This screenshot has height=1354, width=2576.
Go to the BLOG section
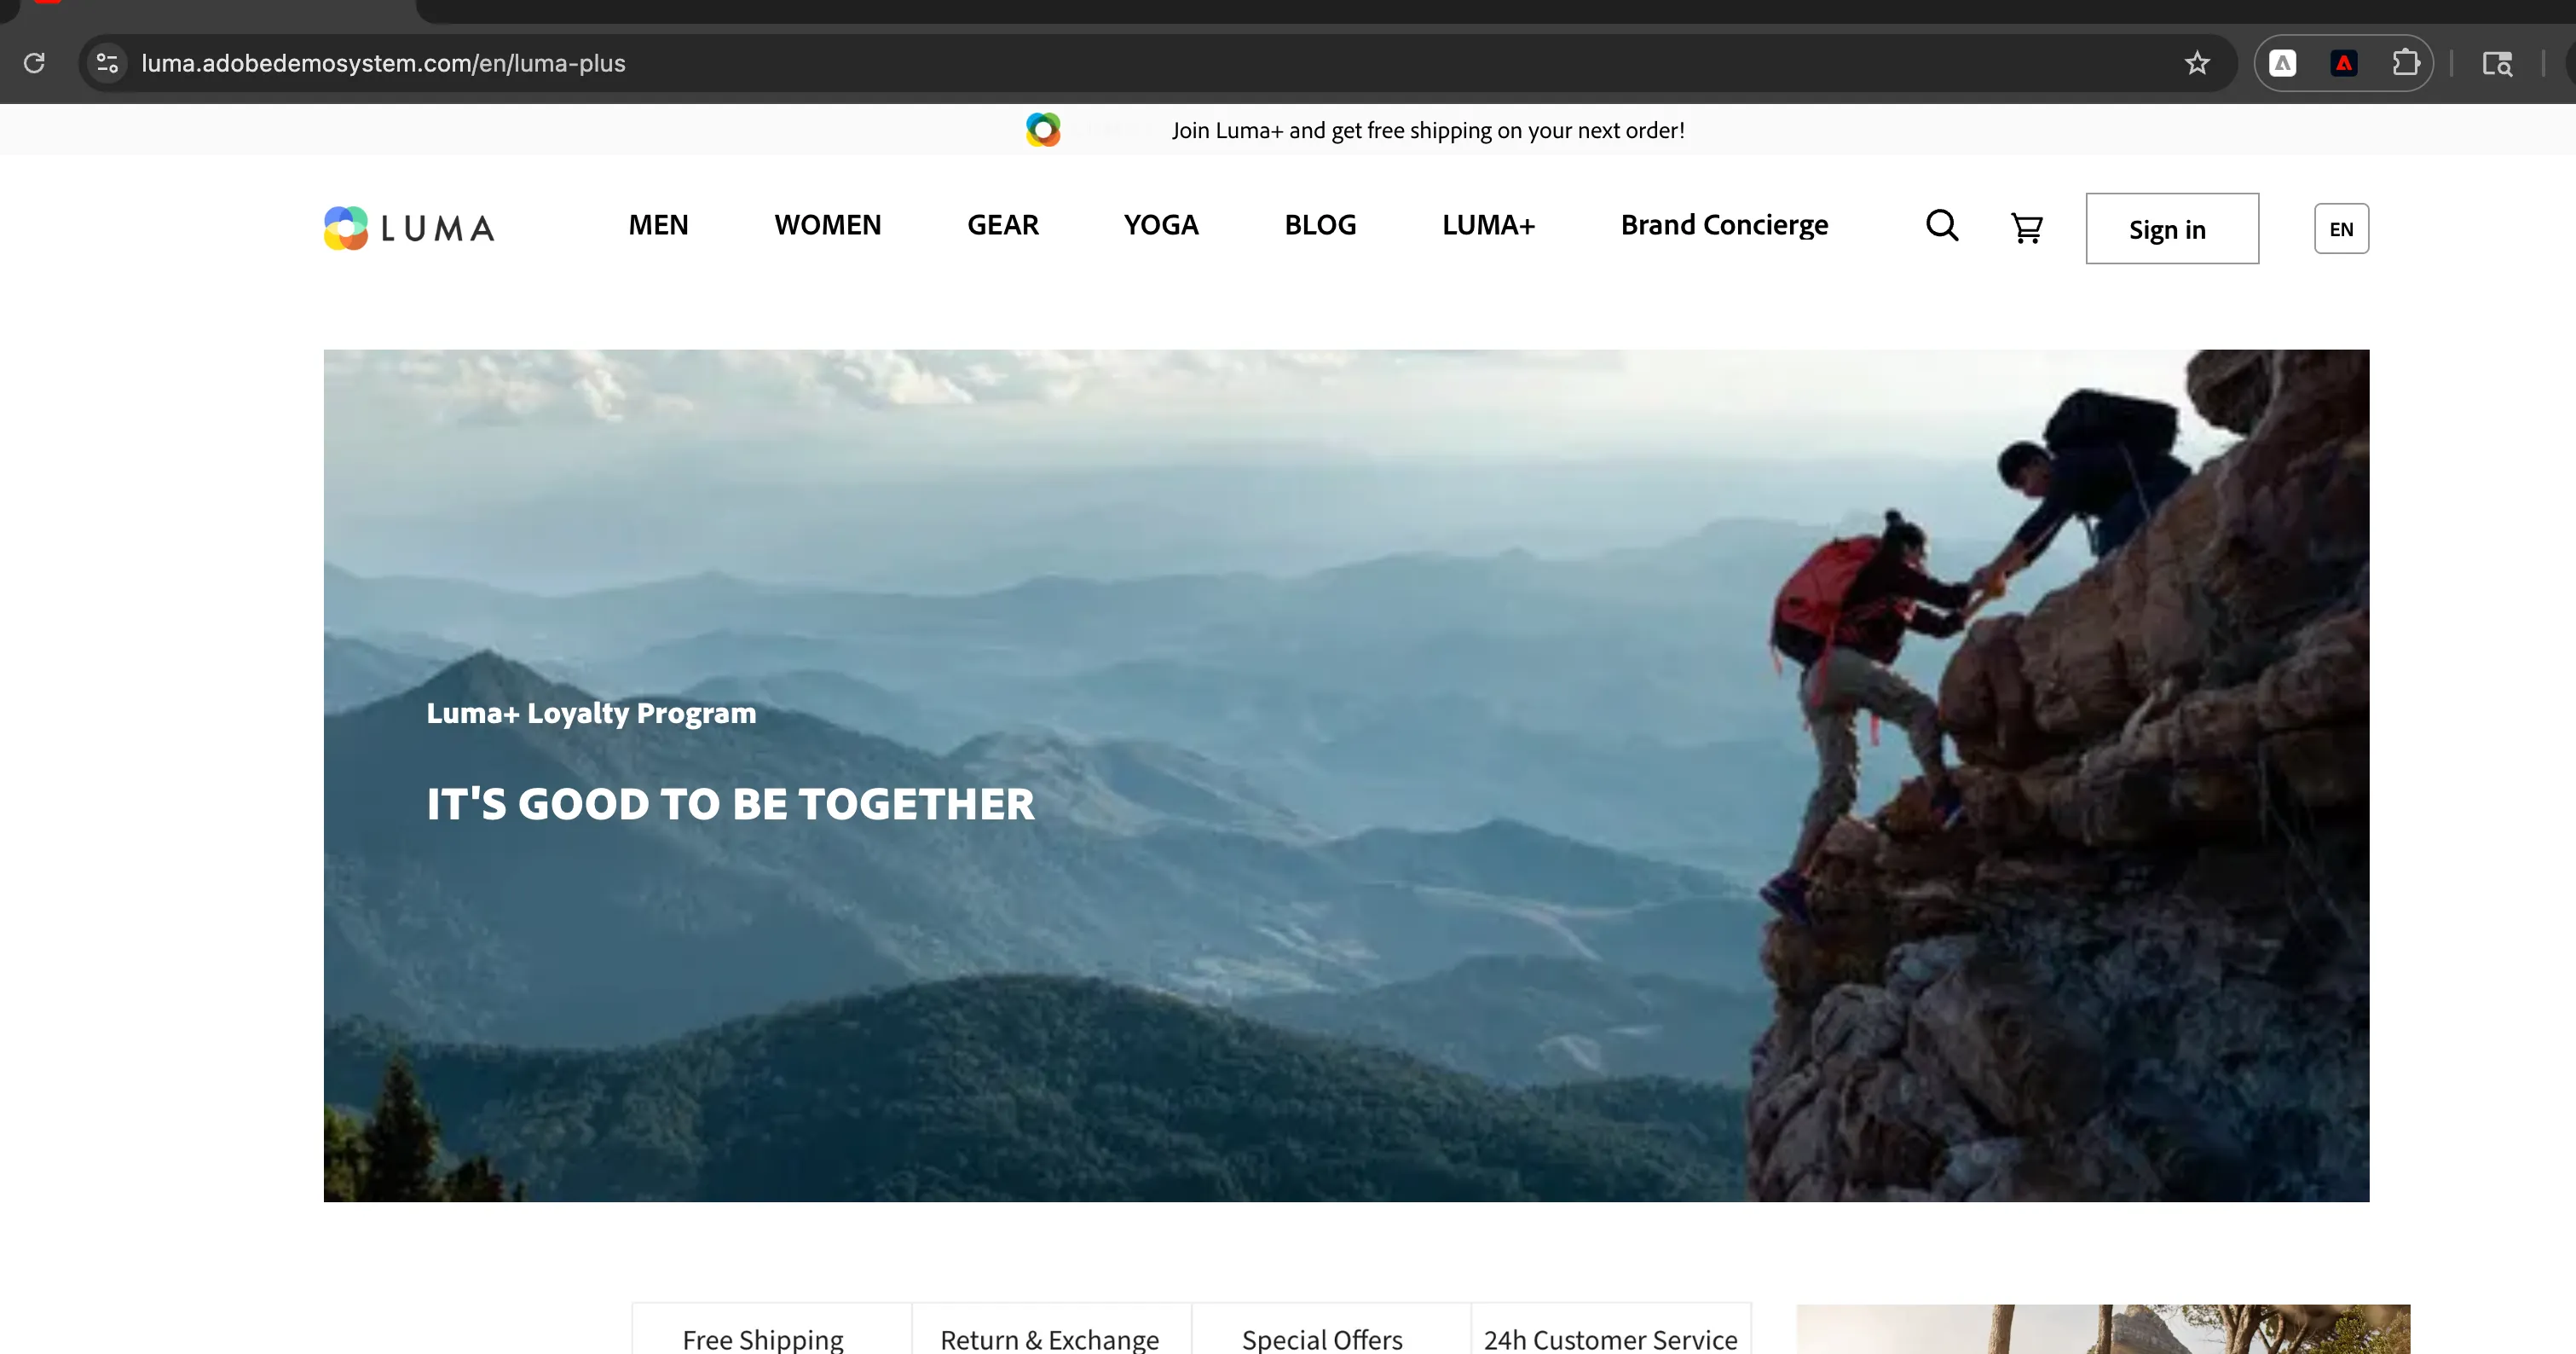tap(1320, 225)
